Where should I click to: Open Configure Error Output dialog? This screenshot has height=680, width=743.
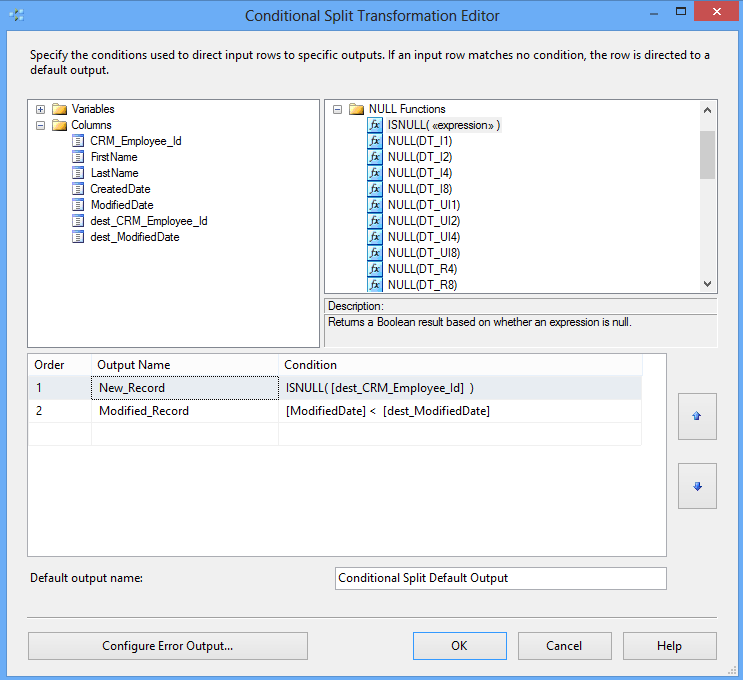[x=168, y=646]
